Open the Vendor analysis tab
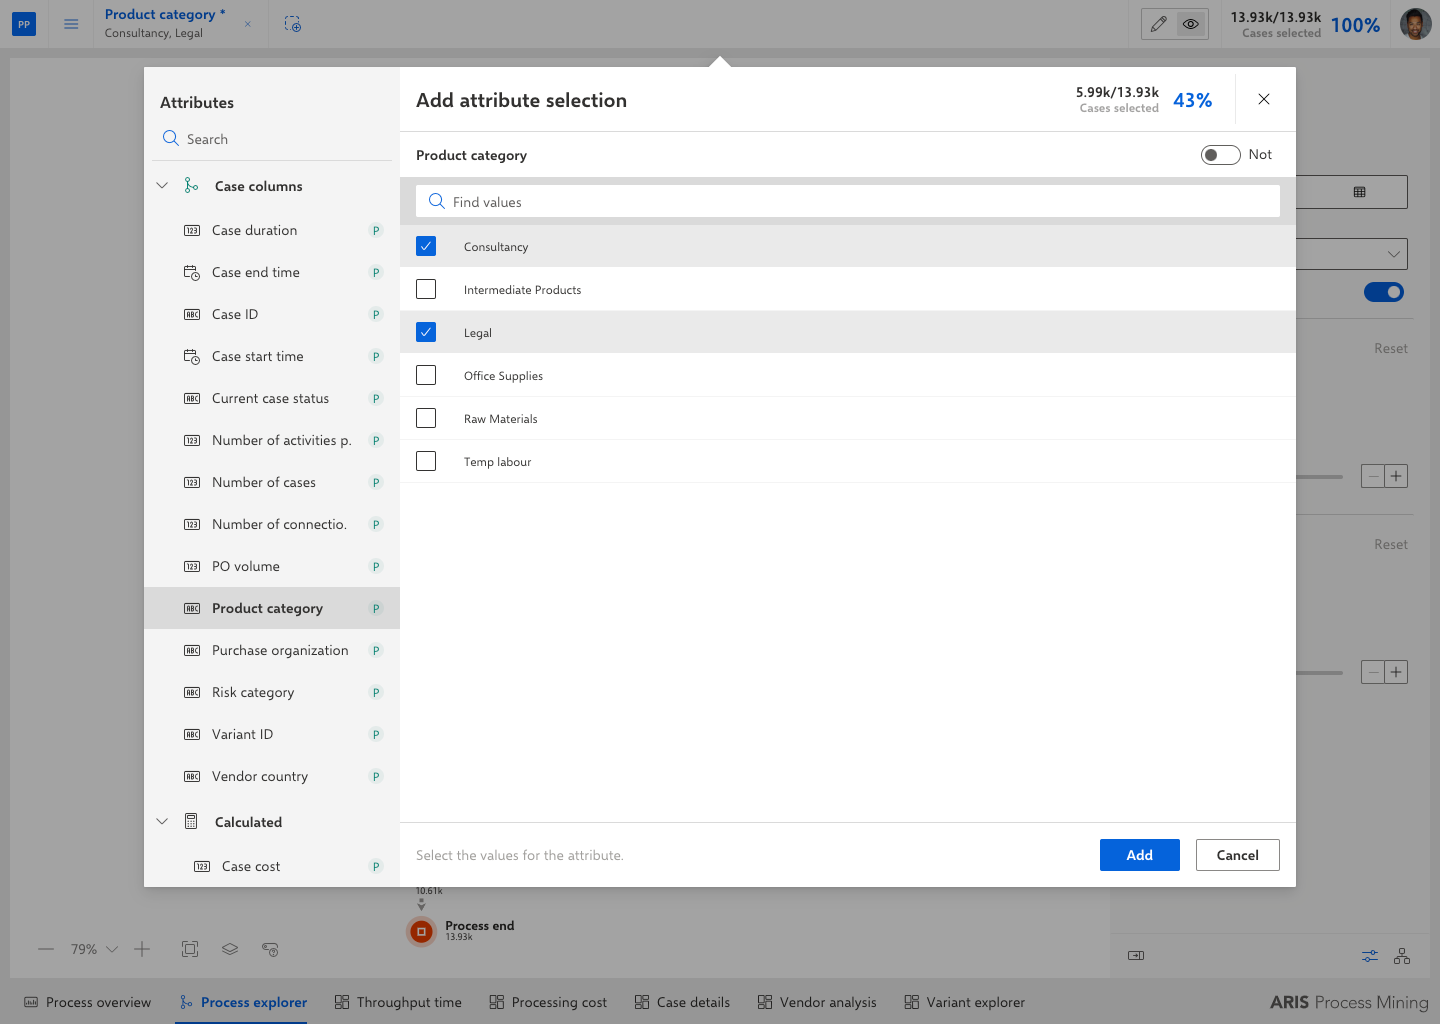Image resolution: width=1440 pixels, height=1024 pixels. point(817,1002)
